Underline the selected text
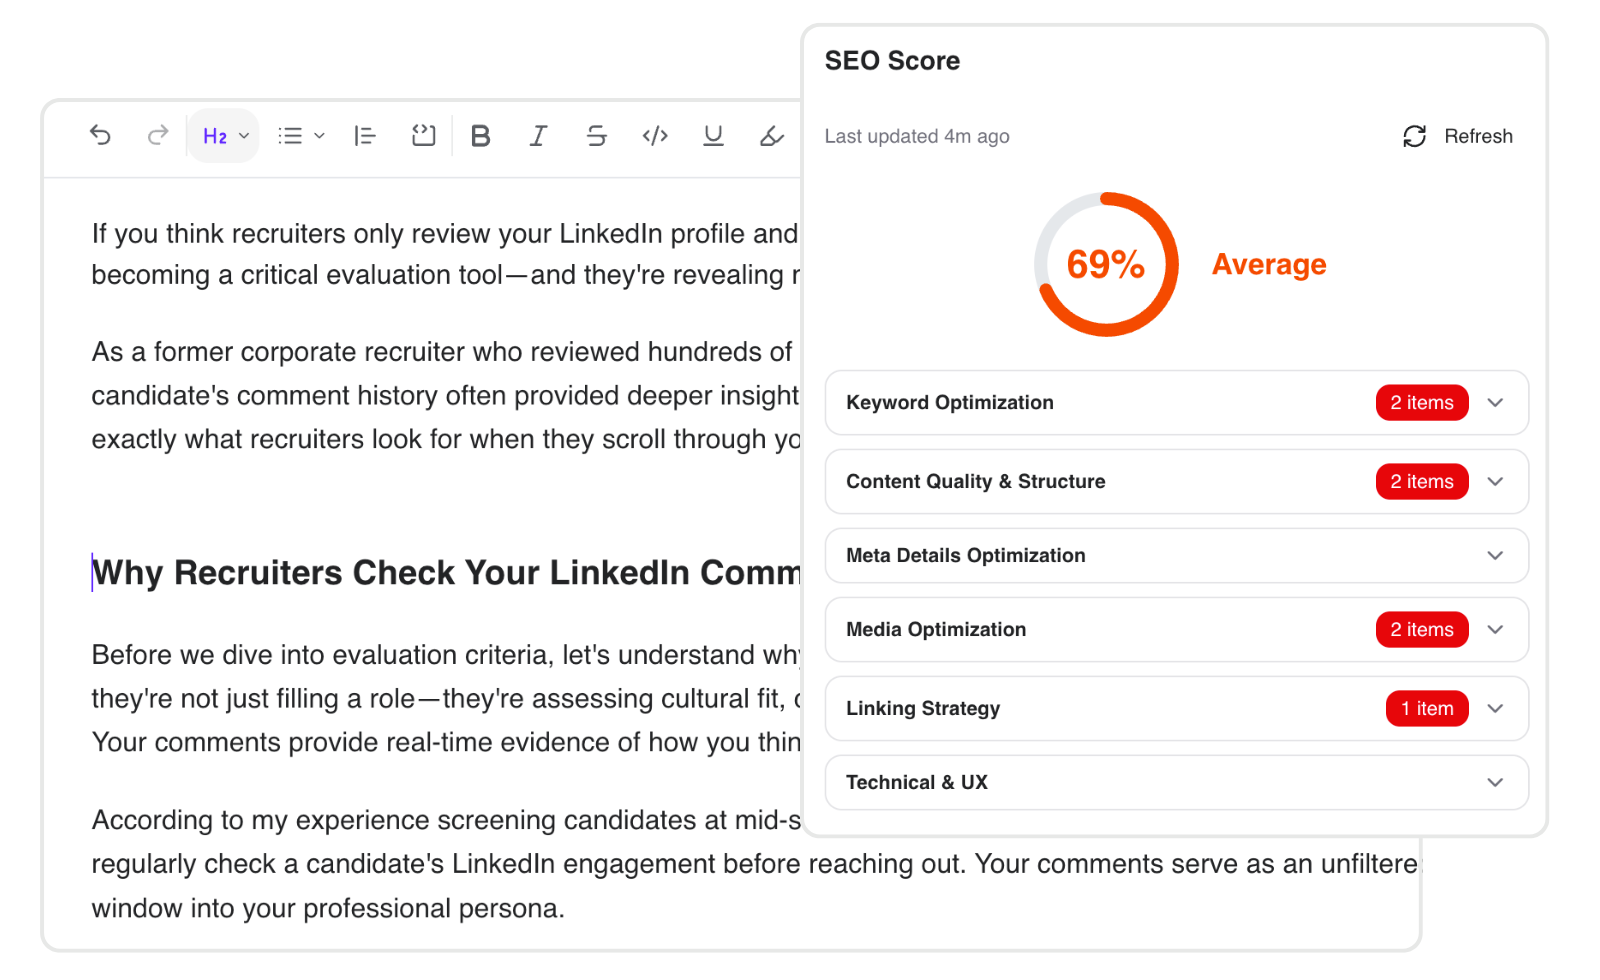The width and height of the screenshot is (1600, 980). [713, 136]
